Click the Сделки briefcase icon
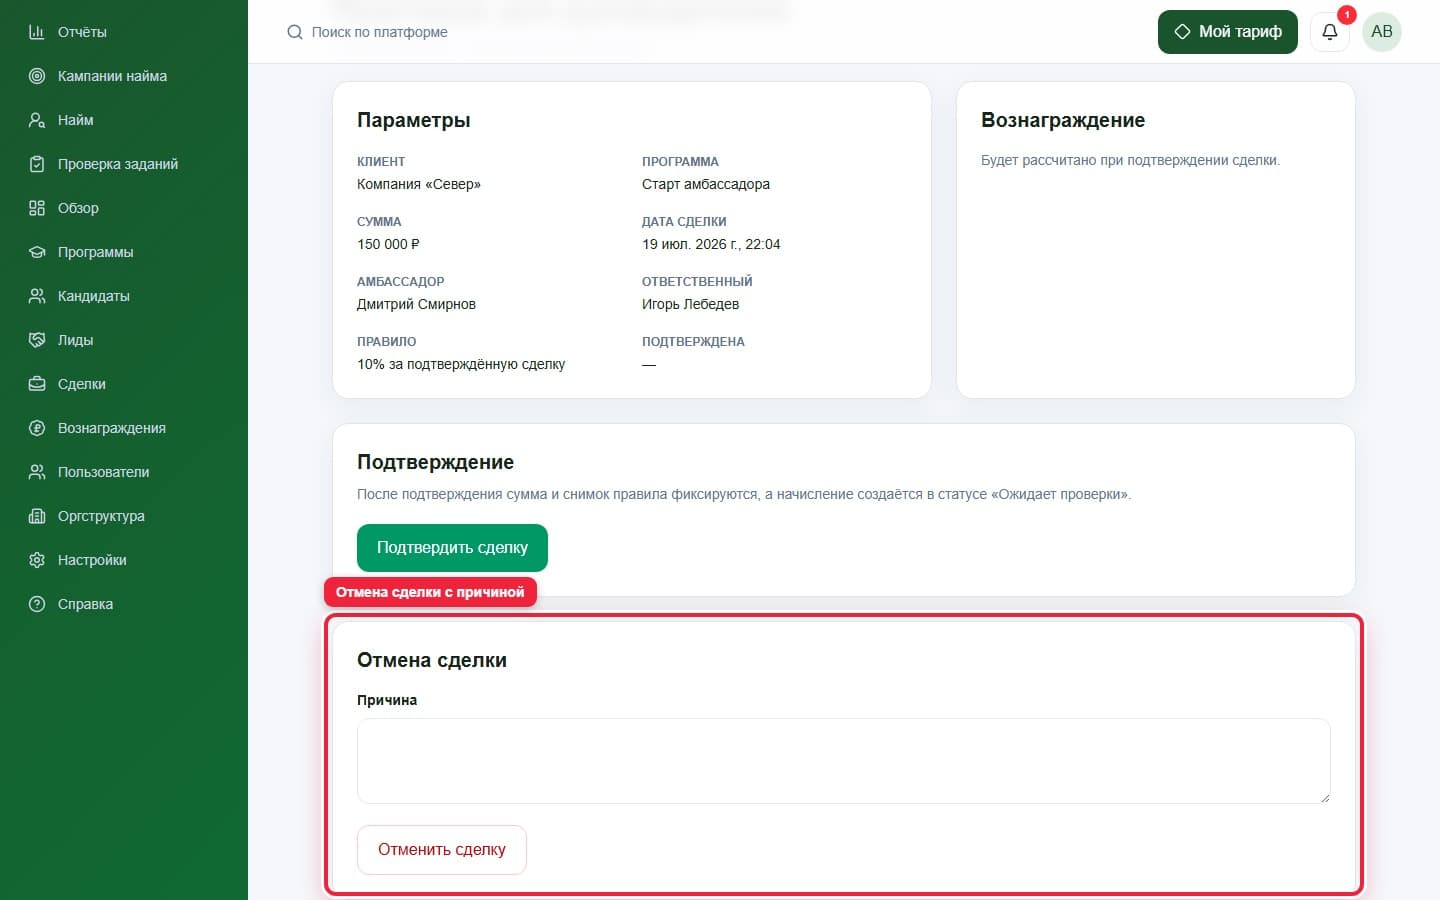Screen dimensions: 1440x900 pos(37,384)
